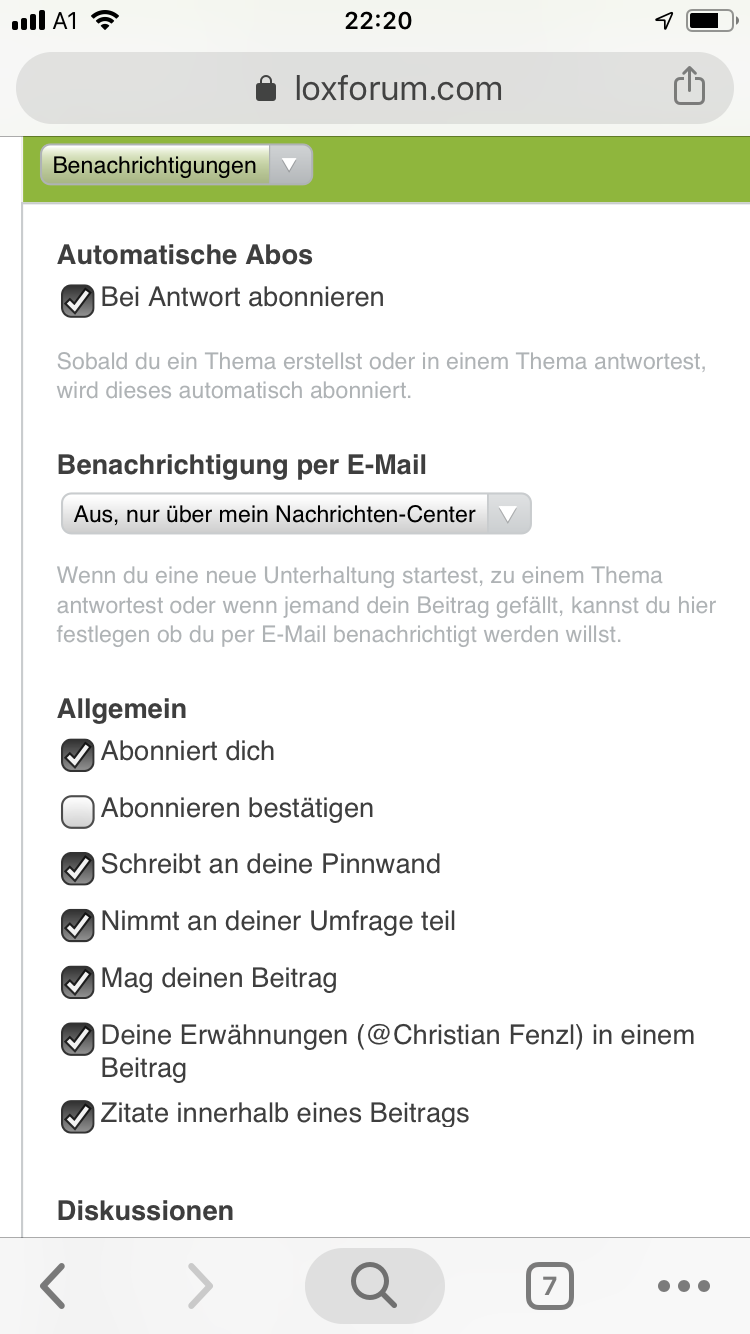Uncheck 'Bei Antwort abonnieren' checkbox
Screen dimensions: 750x1334
(x=78, y=301)
